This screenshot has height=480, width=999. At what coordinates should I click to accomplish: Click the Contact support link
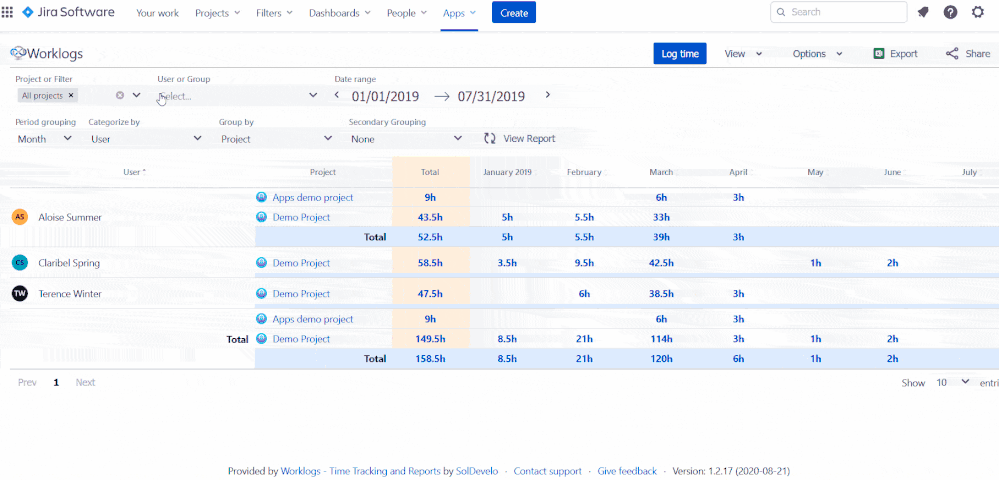click(547, 471)
